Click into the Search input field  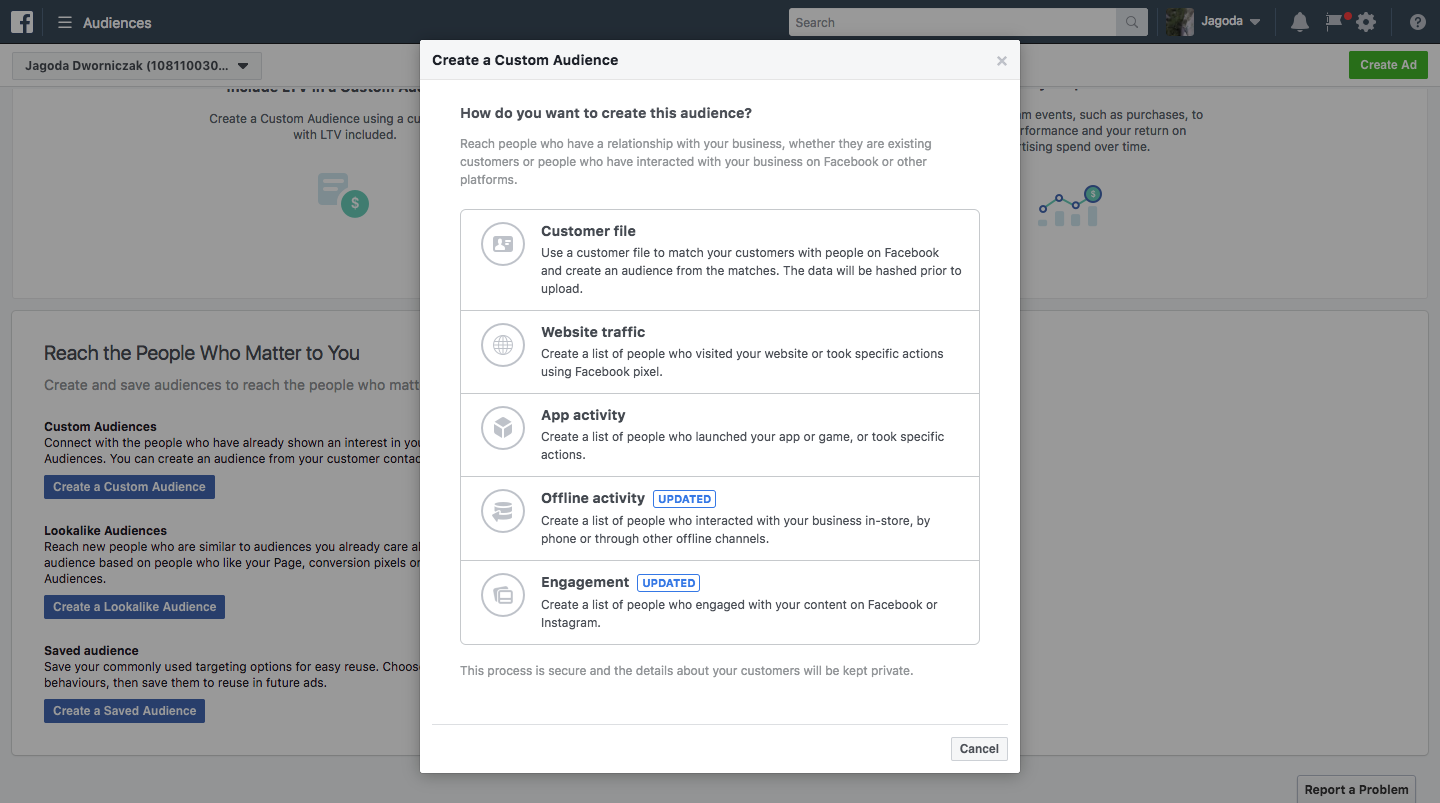coord(951,22)
